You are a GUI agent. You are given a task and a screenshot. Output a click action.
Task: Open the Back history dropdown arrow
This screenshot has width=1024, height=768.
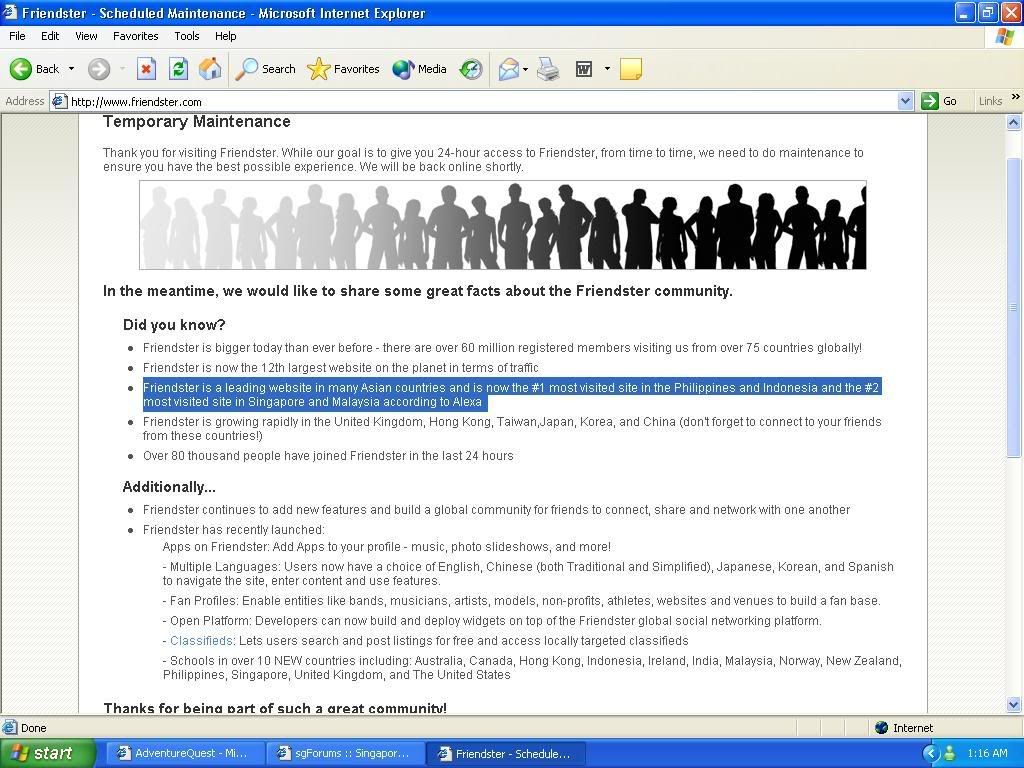pos(71,69)
